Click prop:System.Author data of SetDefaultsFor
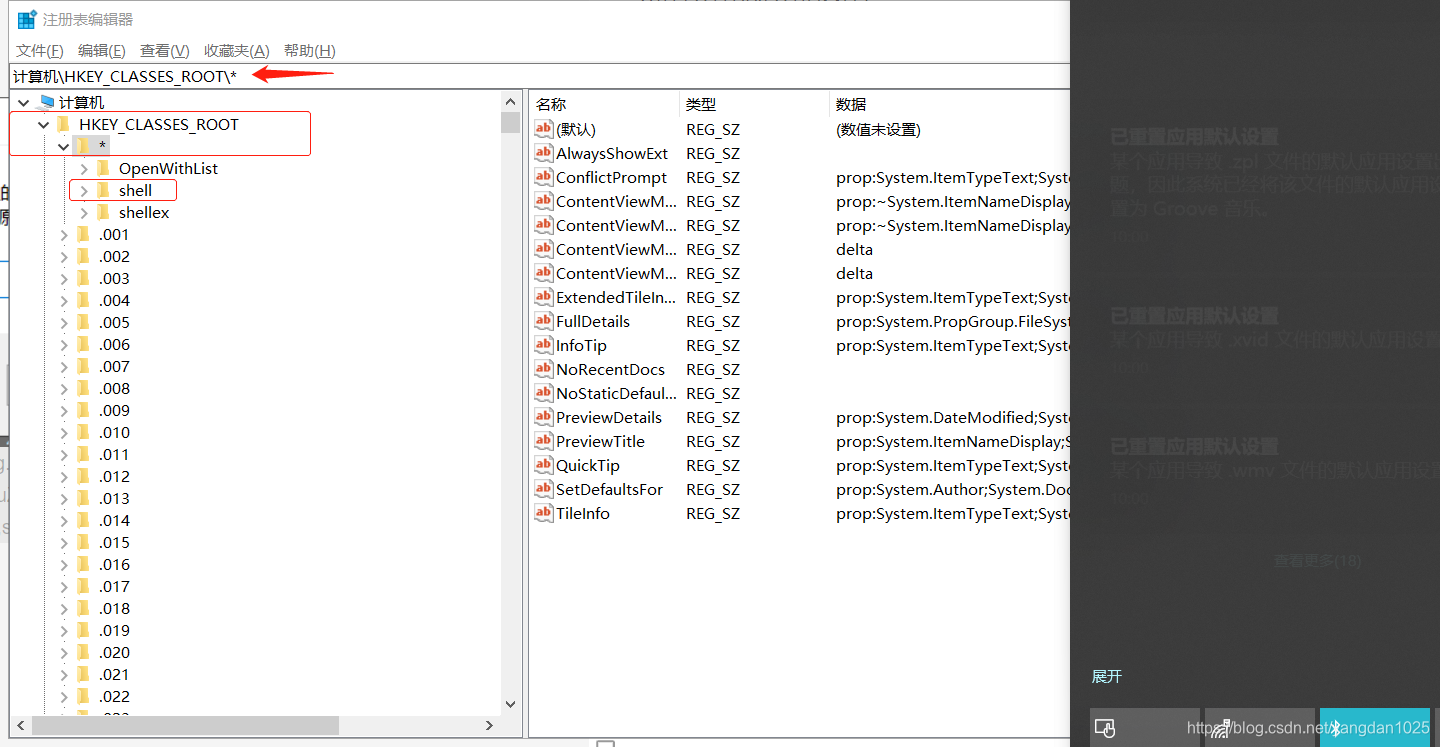Viewport: 1440px width, 747px height. 953,489
